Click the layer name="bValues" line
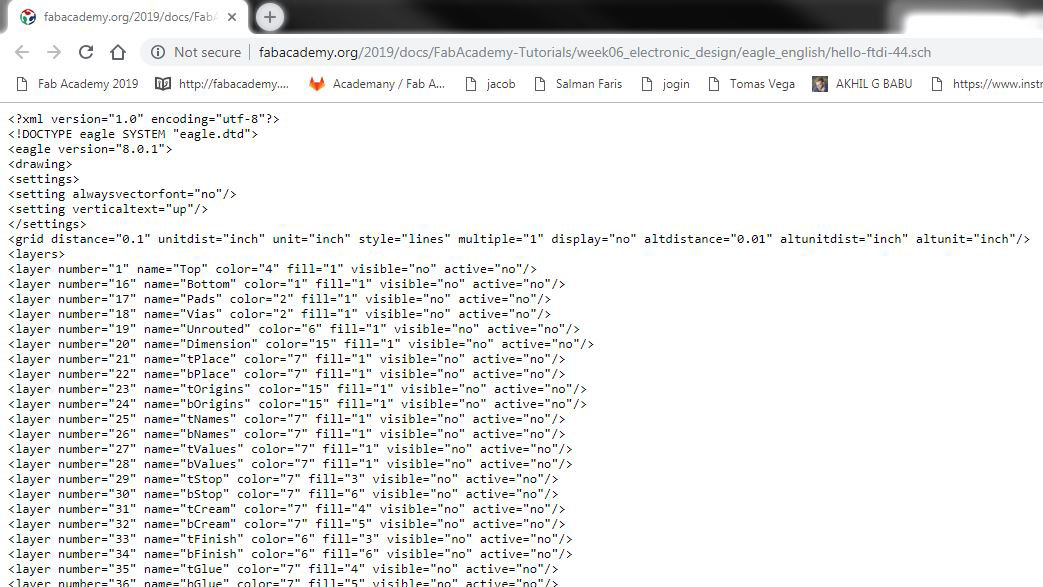The image size is (1043, 587). [x=290, y=464]
